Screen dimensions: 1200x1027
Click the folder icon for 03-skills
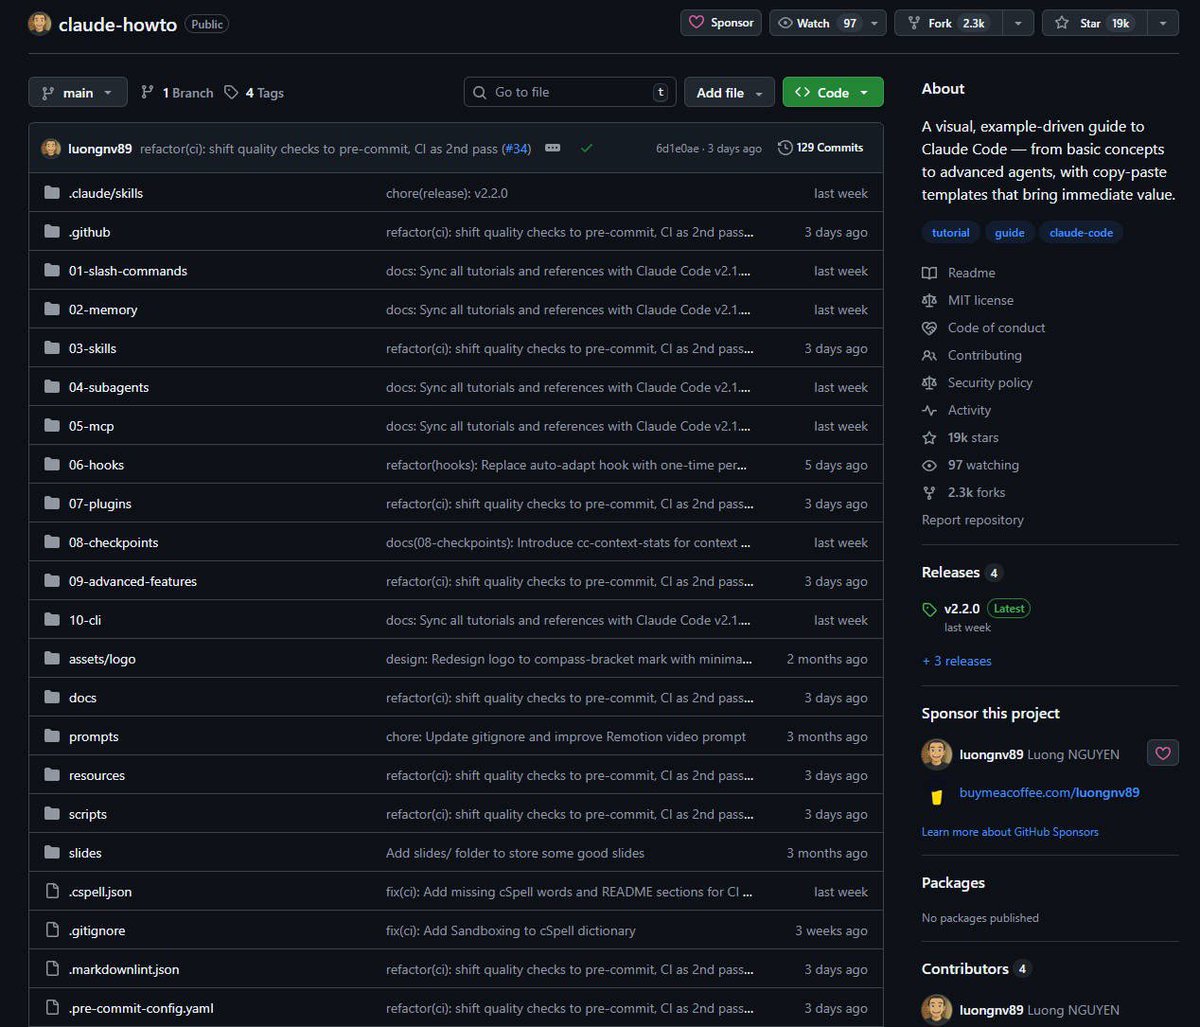[x=52, y=348]
